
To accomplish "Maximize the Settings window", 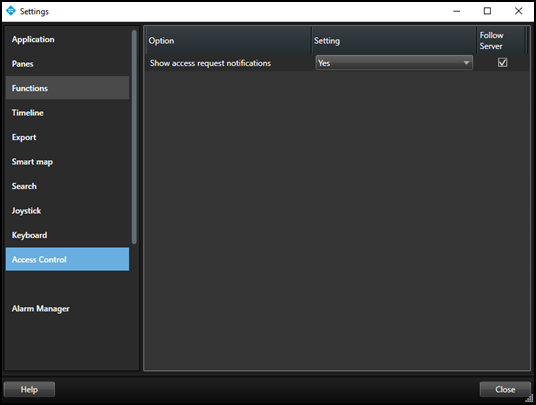I will (487, 11).
